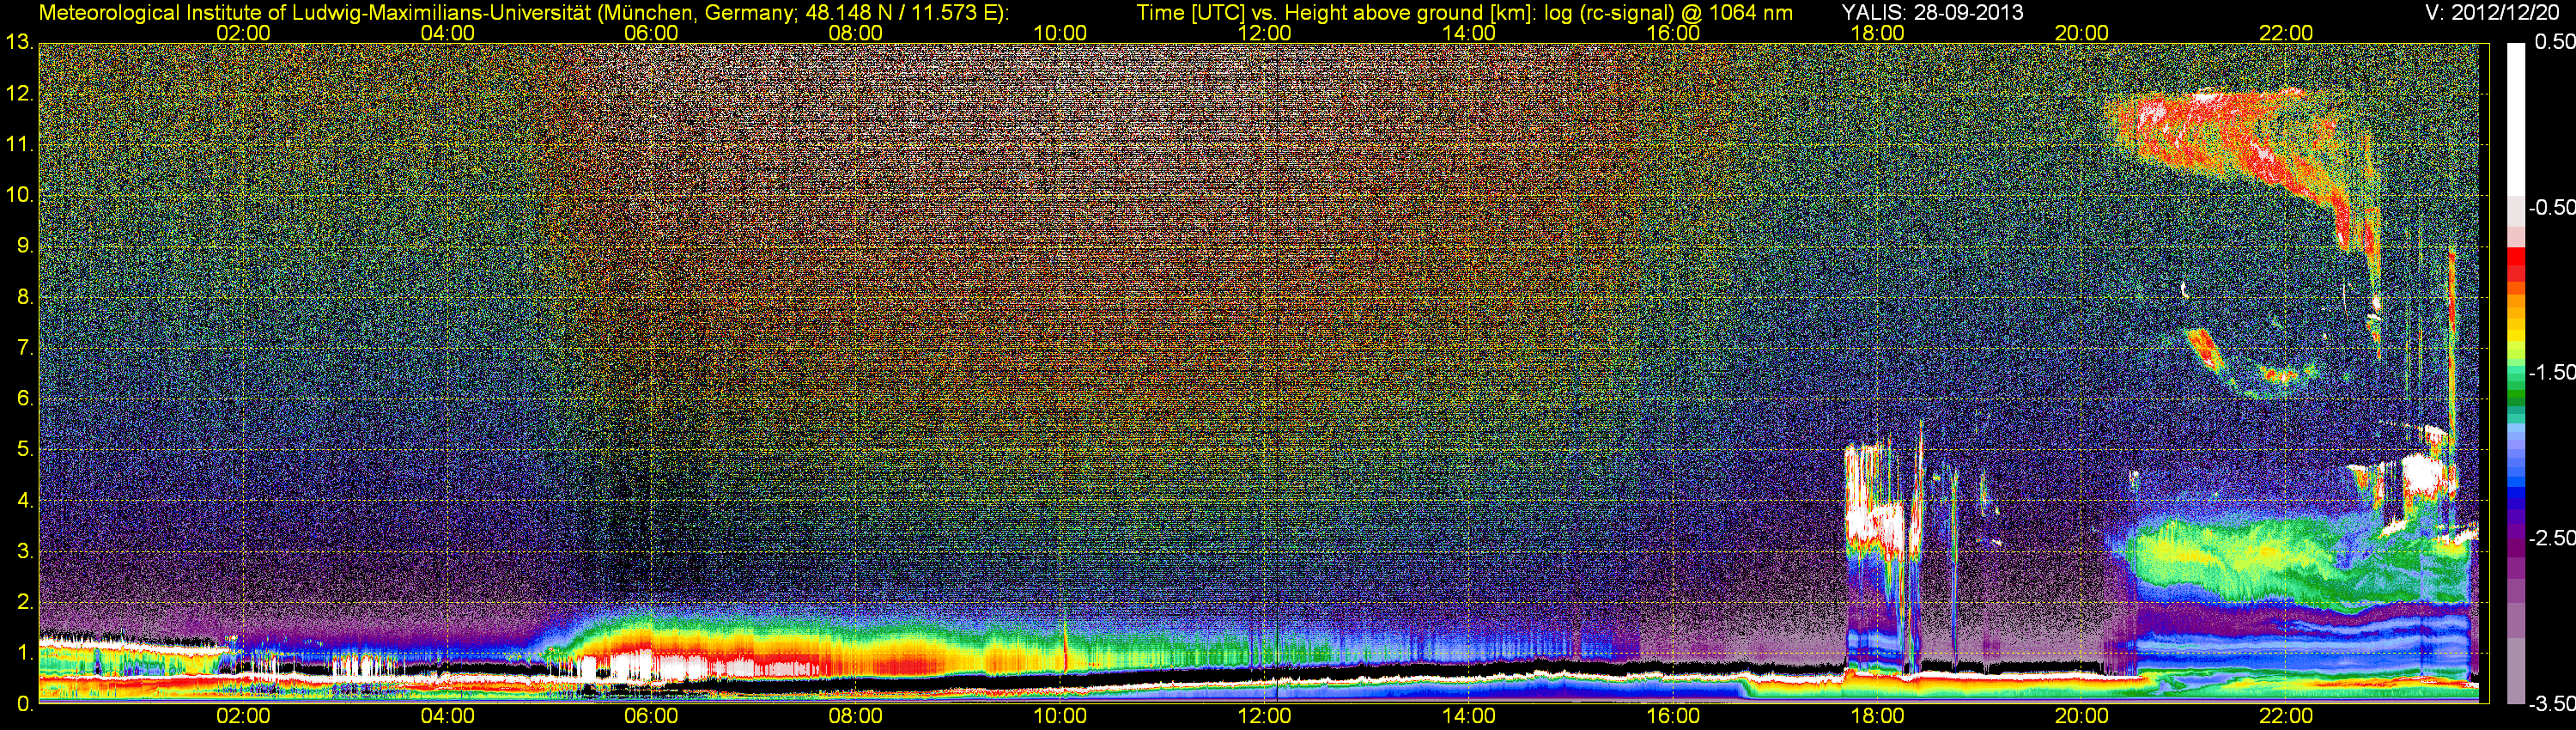Click the Meteorological Institute Ludwig-Maximilians-Universität title text

(523, 13)
